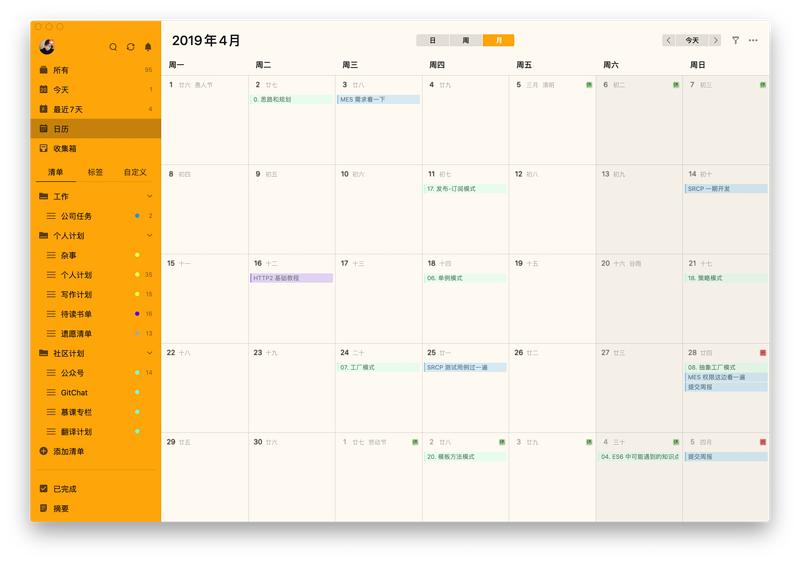The width and height of the screenshot is (800, 562).
Task: Go to previous month with left arrow
Action: (x=668, y=40)
